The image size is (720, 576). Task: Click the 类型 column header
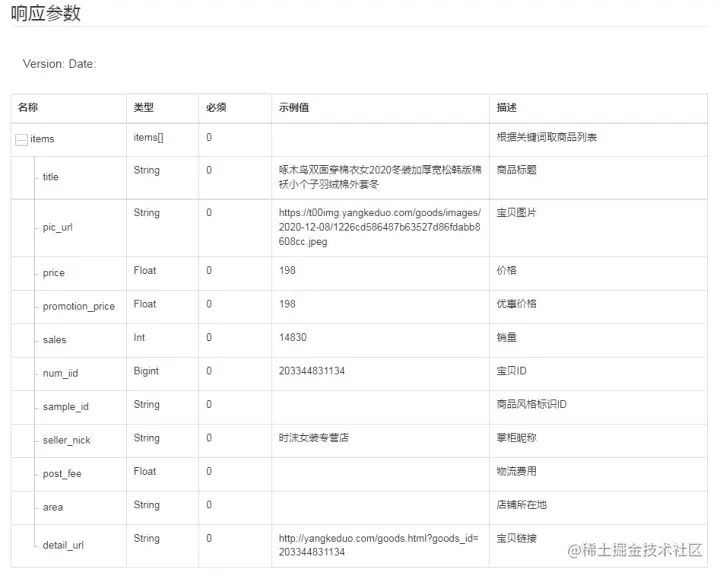click(143, 107)
